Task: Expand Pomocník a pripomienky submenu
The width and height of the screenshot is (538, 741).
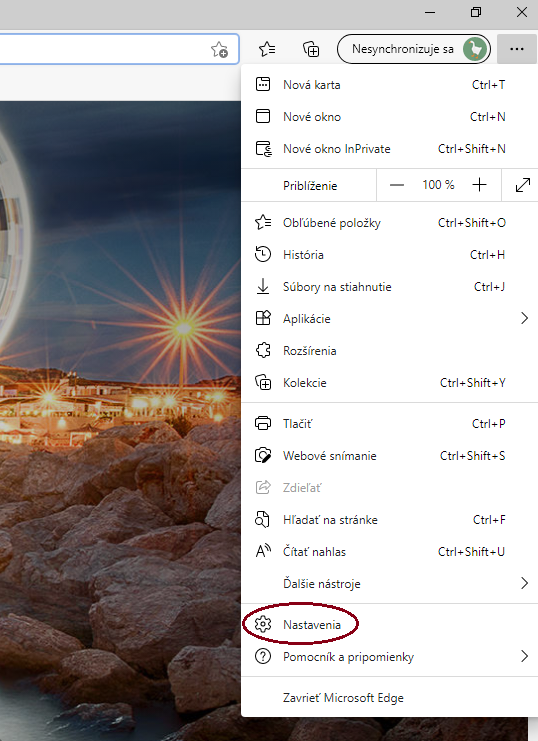Action: (x=390, y=656)
